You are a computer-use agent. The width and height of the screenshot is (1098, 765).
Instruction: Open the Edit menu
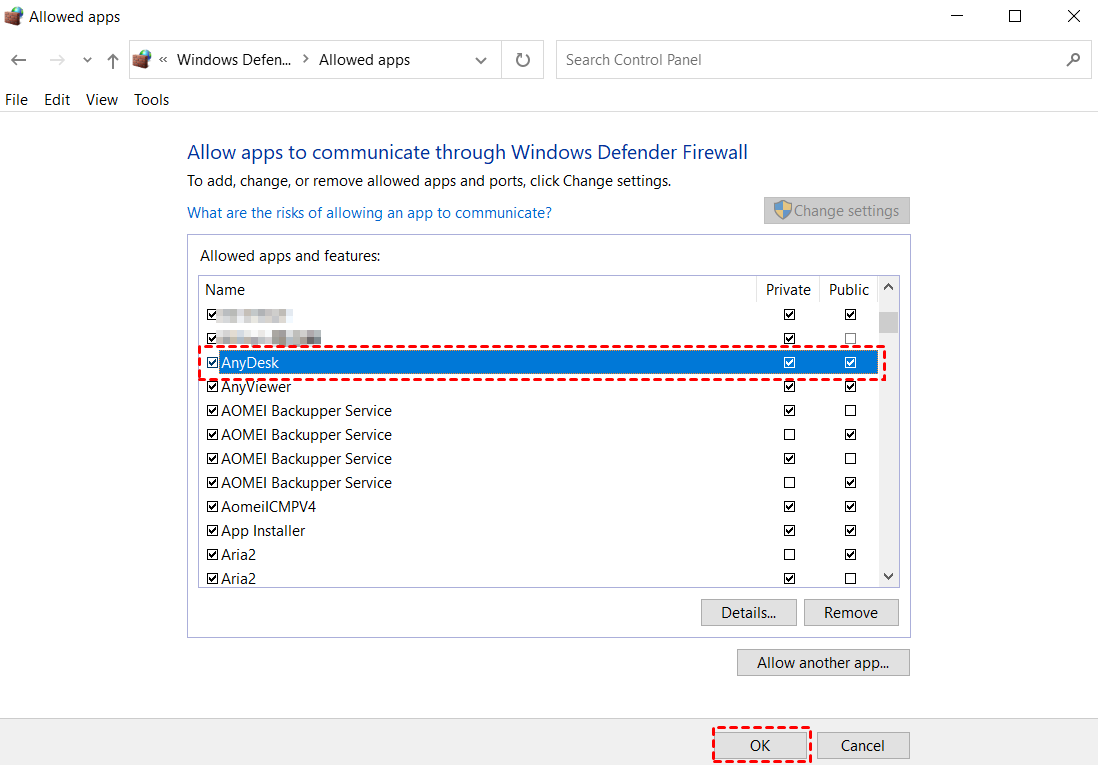57,99
